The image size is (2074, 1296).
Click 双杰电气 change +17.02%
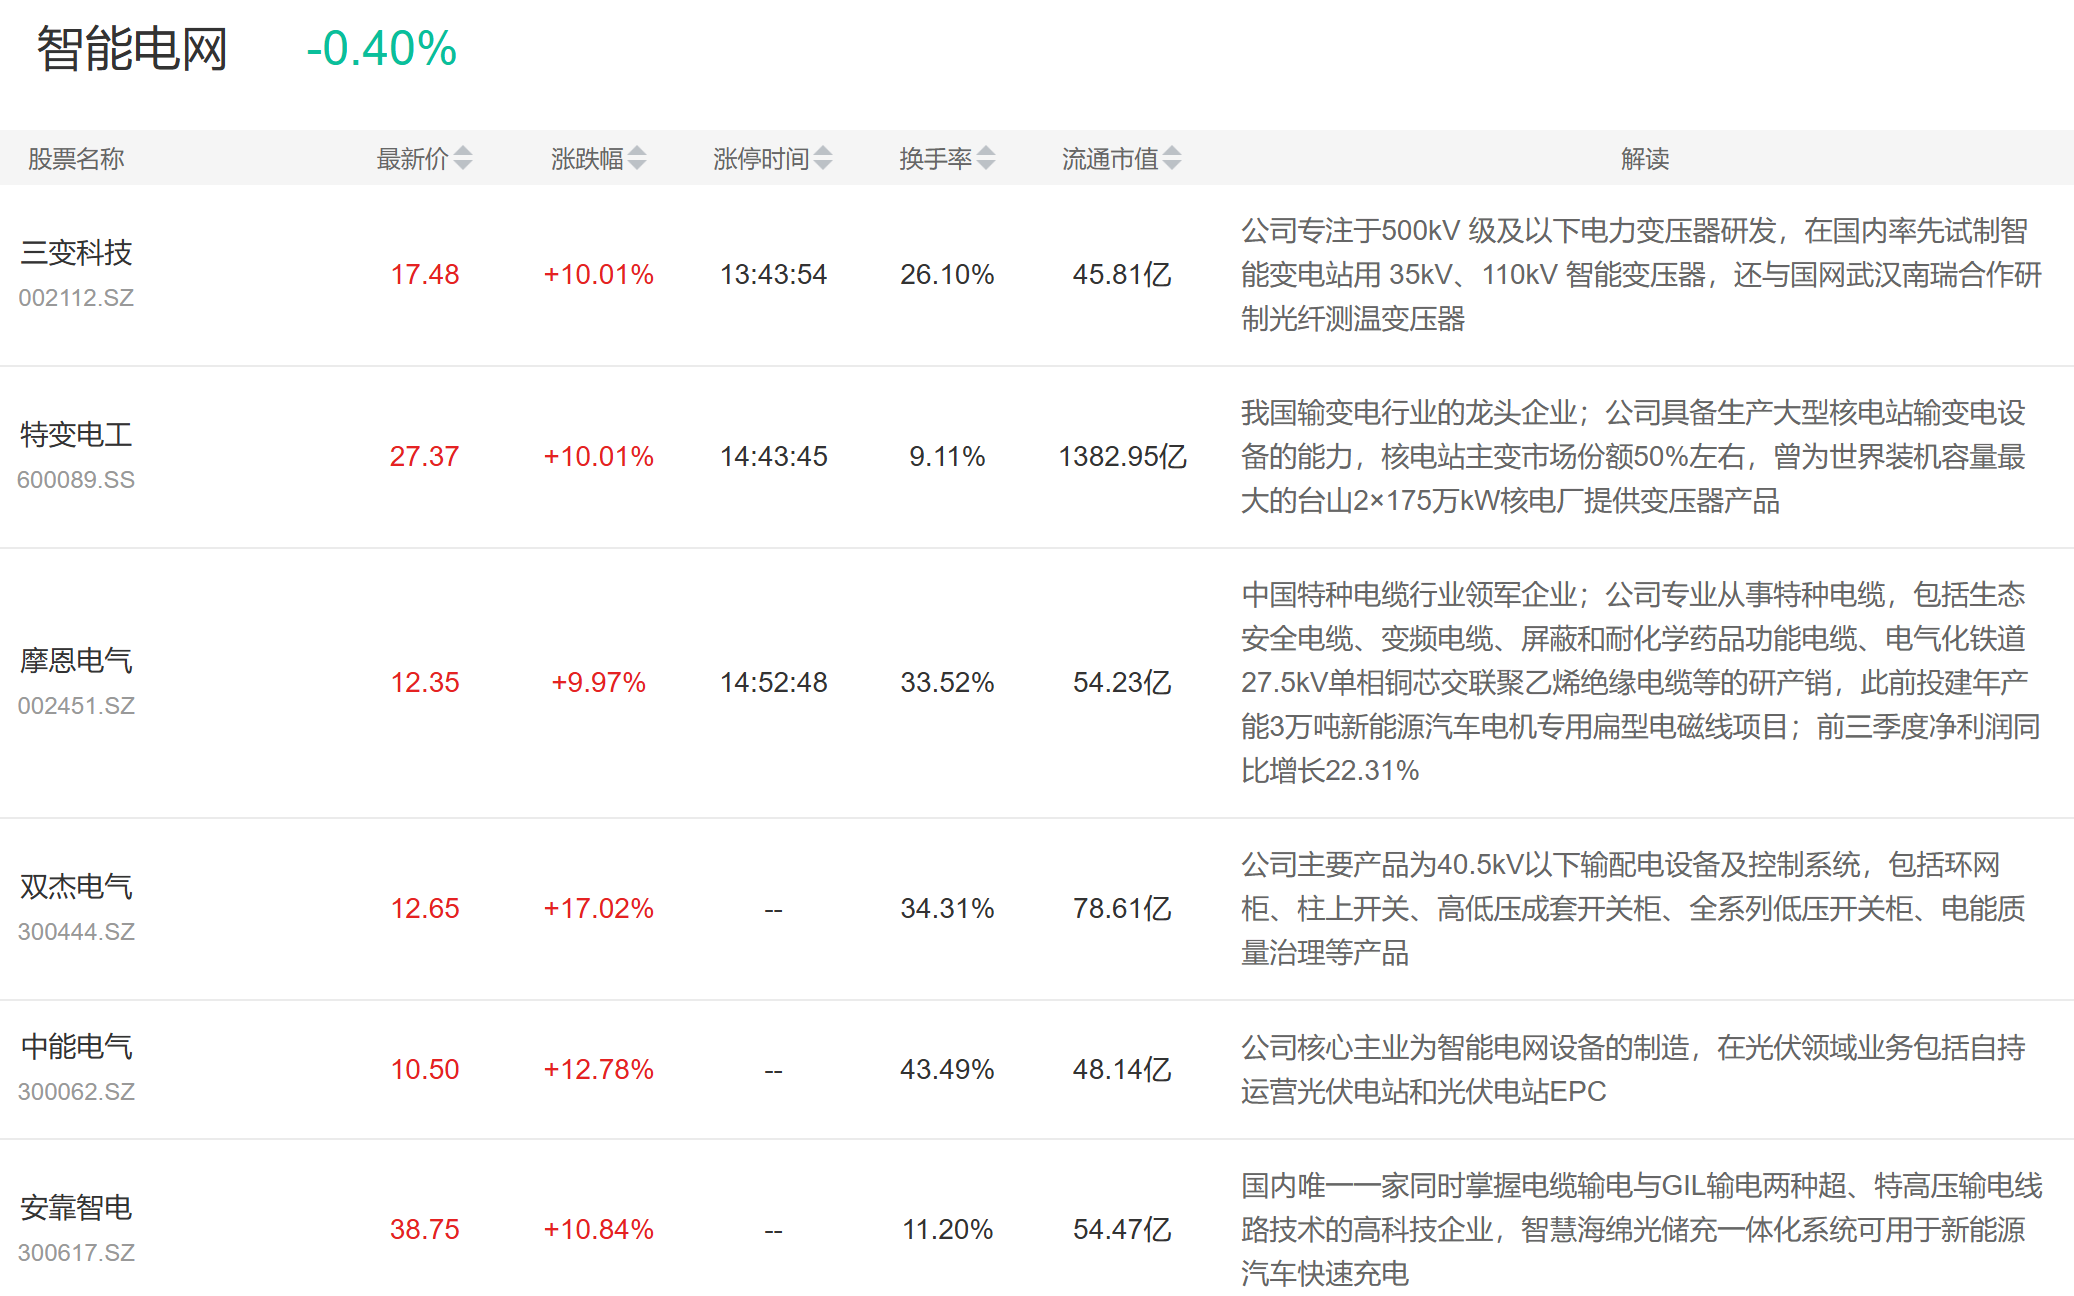coord(598,909)
